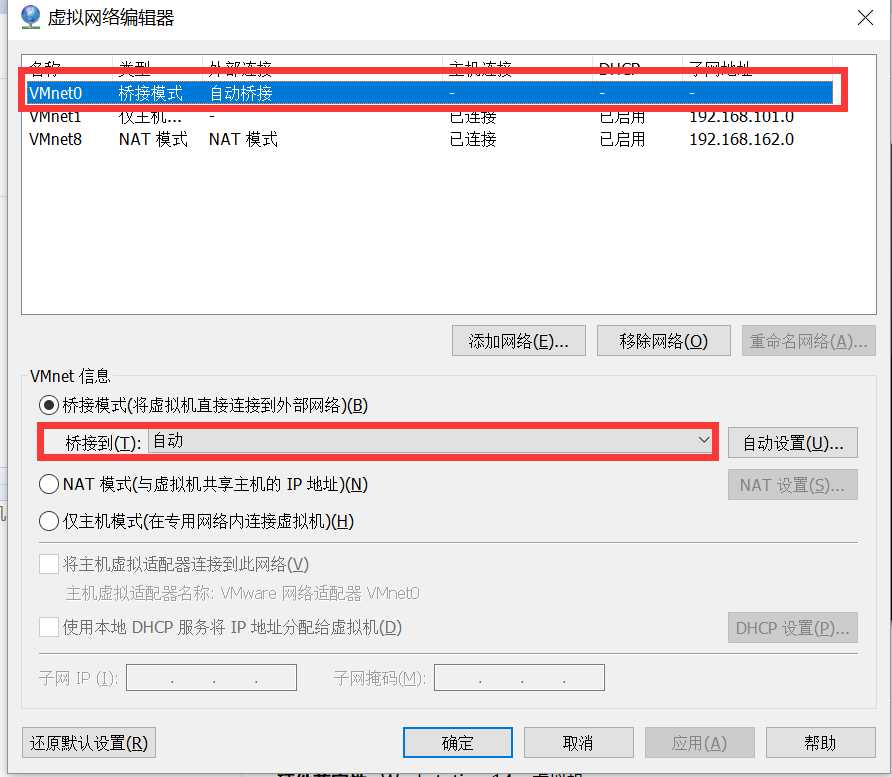
Task: Click the Virtual Network Editor globe icon
Action: coord(30,16)
